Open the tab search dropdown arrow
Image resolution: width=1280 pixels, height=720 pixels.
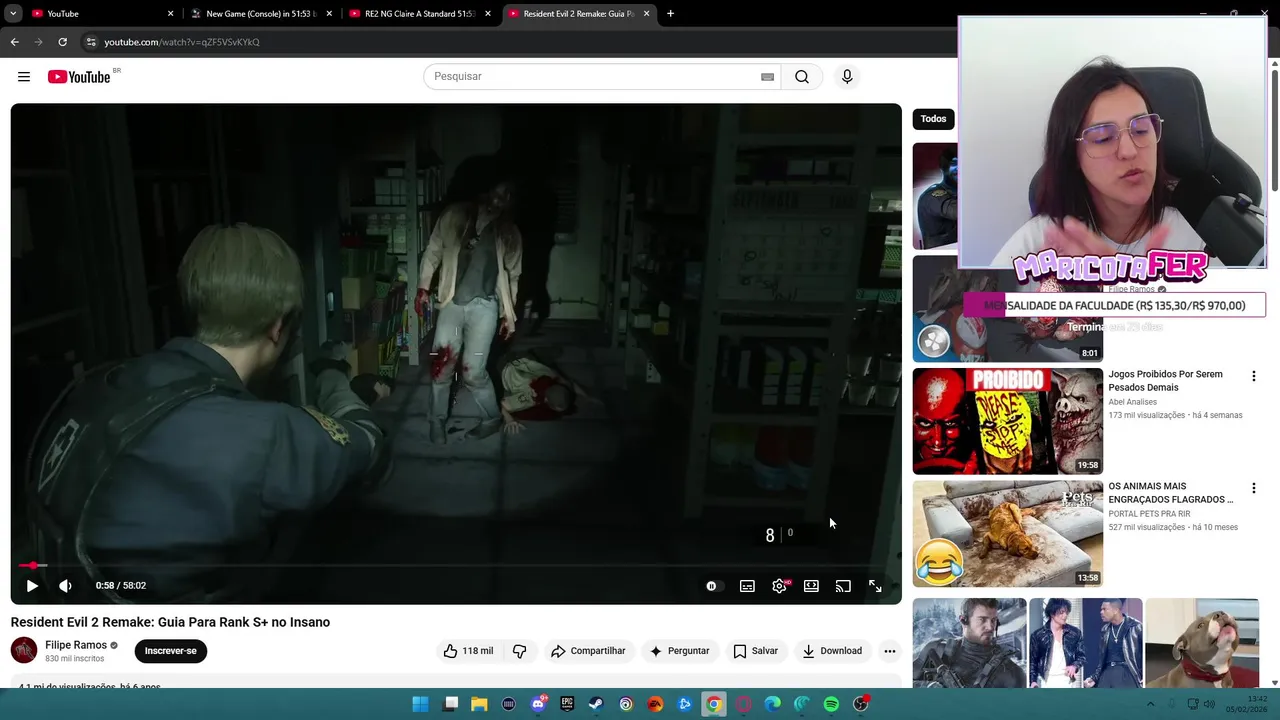13,14
